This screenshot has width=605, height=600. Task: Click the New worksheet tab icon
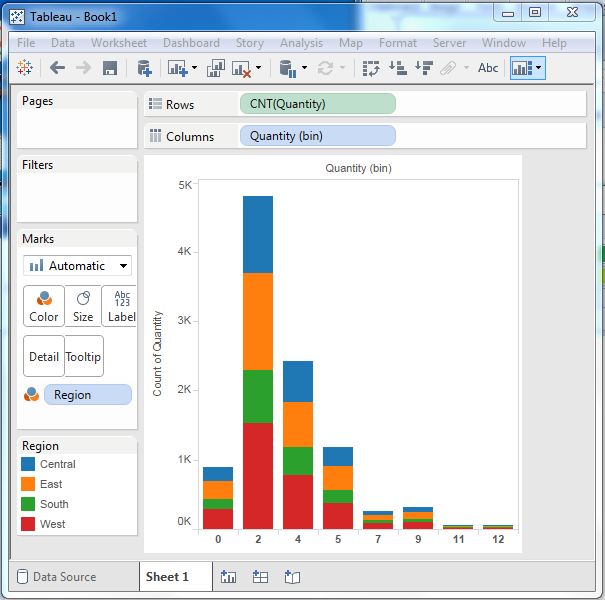pyautogui.click(x=228, y=577)
